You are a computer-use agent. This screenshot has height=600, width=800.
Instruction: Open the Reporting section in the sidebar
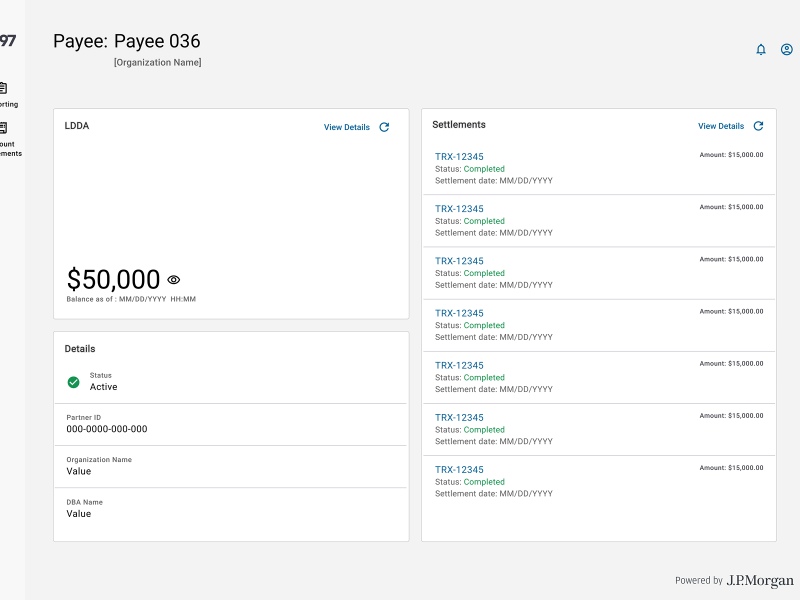pos(5,95)
